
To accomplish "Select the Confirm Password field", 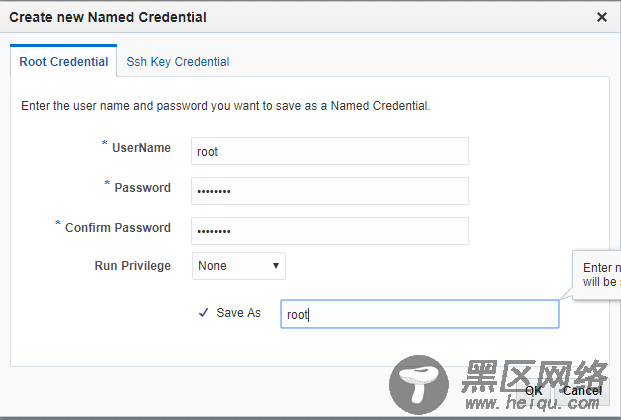I will 330,231.
